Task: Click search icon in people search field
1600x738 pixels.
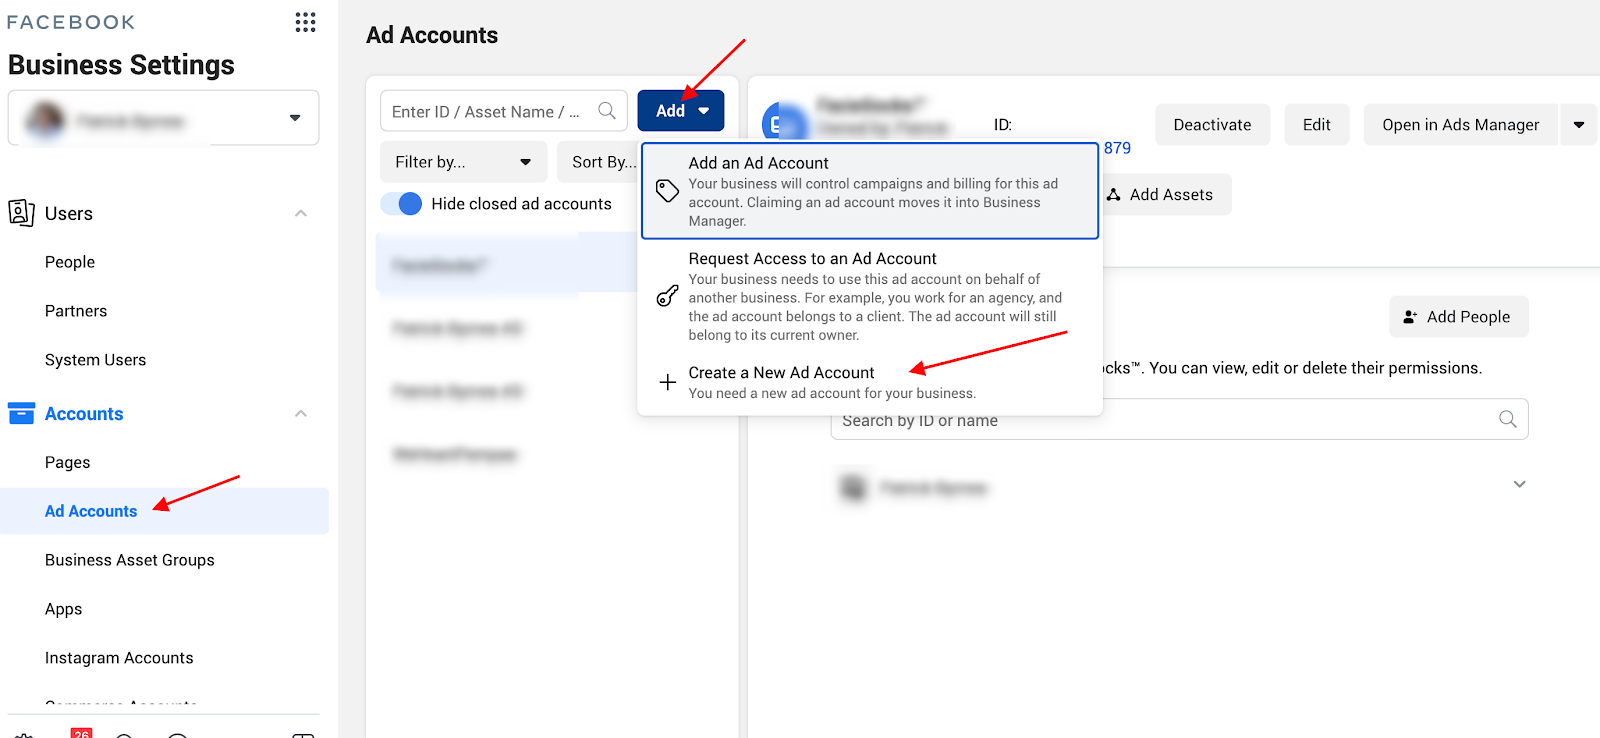Action: pos(1507,419)
